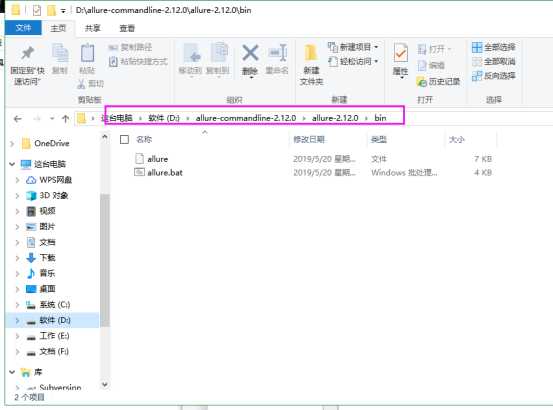Collapse the 库 libraries node

(12, 372)
